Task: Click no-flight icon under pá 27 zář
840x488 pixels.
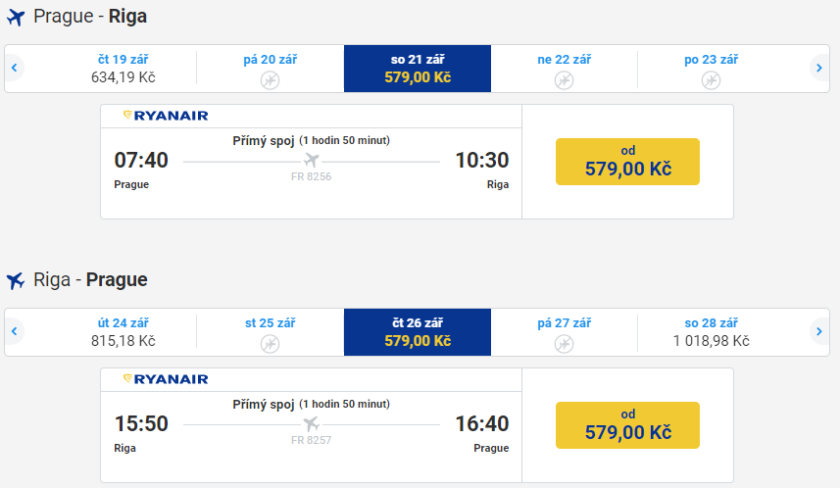Action: [564, 343]
